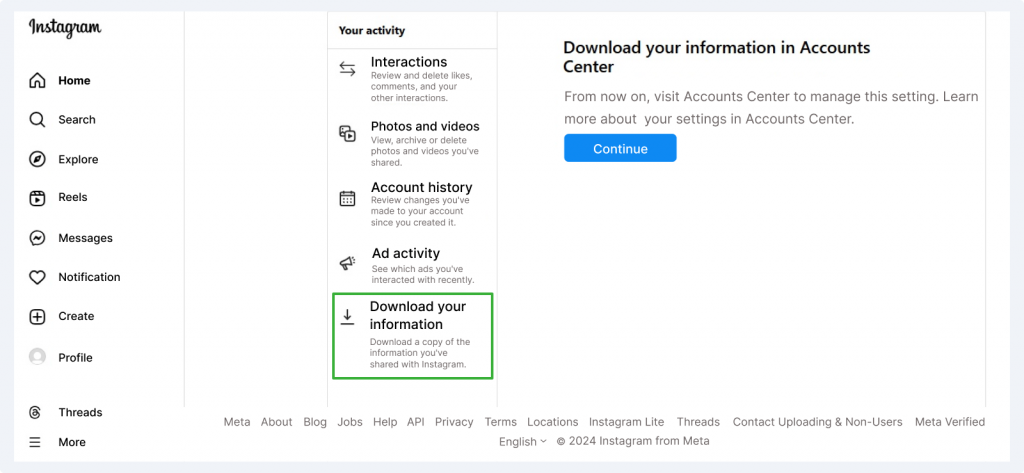This screenshot has width=1024, height=473.
Task: Click the Home house icon
Action: [x=37, y=80]
